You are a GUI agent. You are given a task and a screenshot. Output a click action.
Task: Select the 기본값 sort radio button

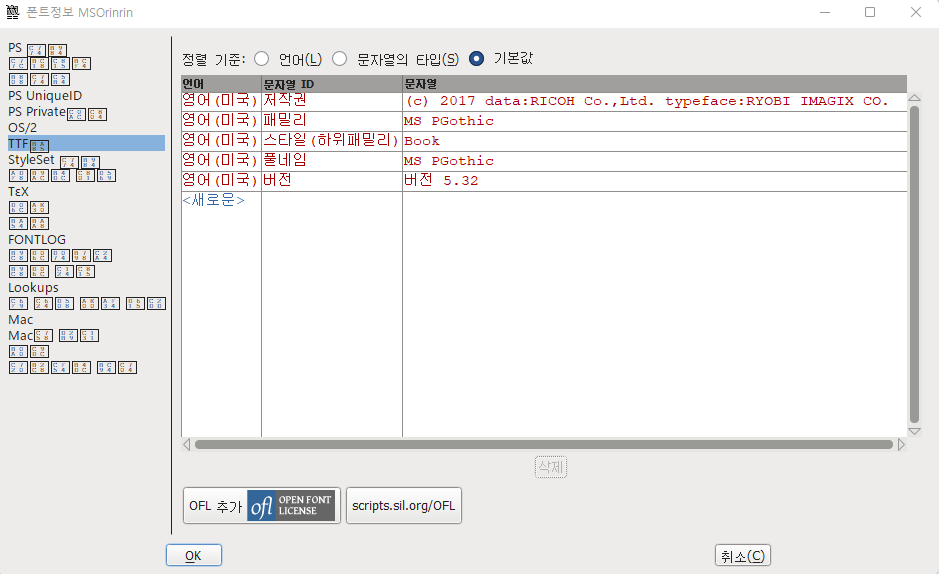(x=477, y=59)
